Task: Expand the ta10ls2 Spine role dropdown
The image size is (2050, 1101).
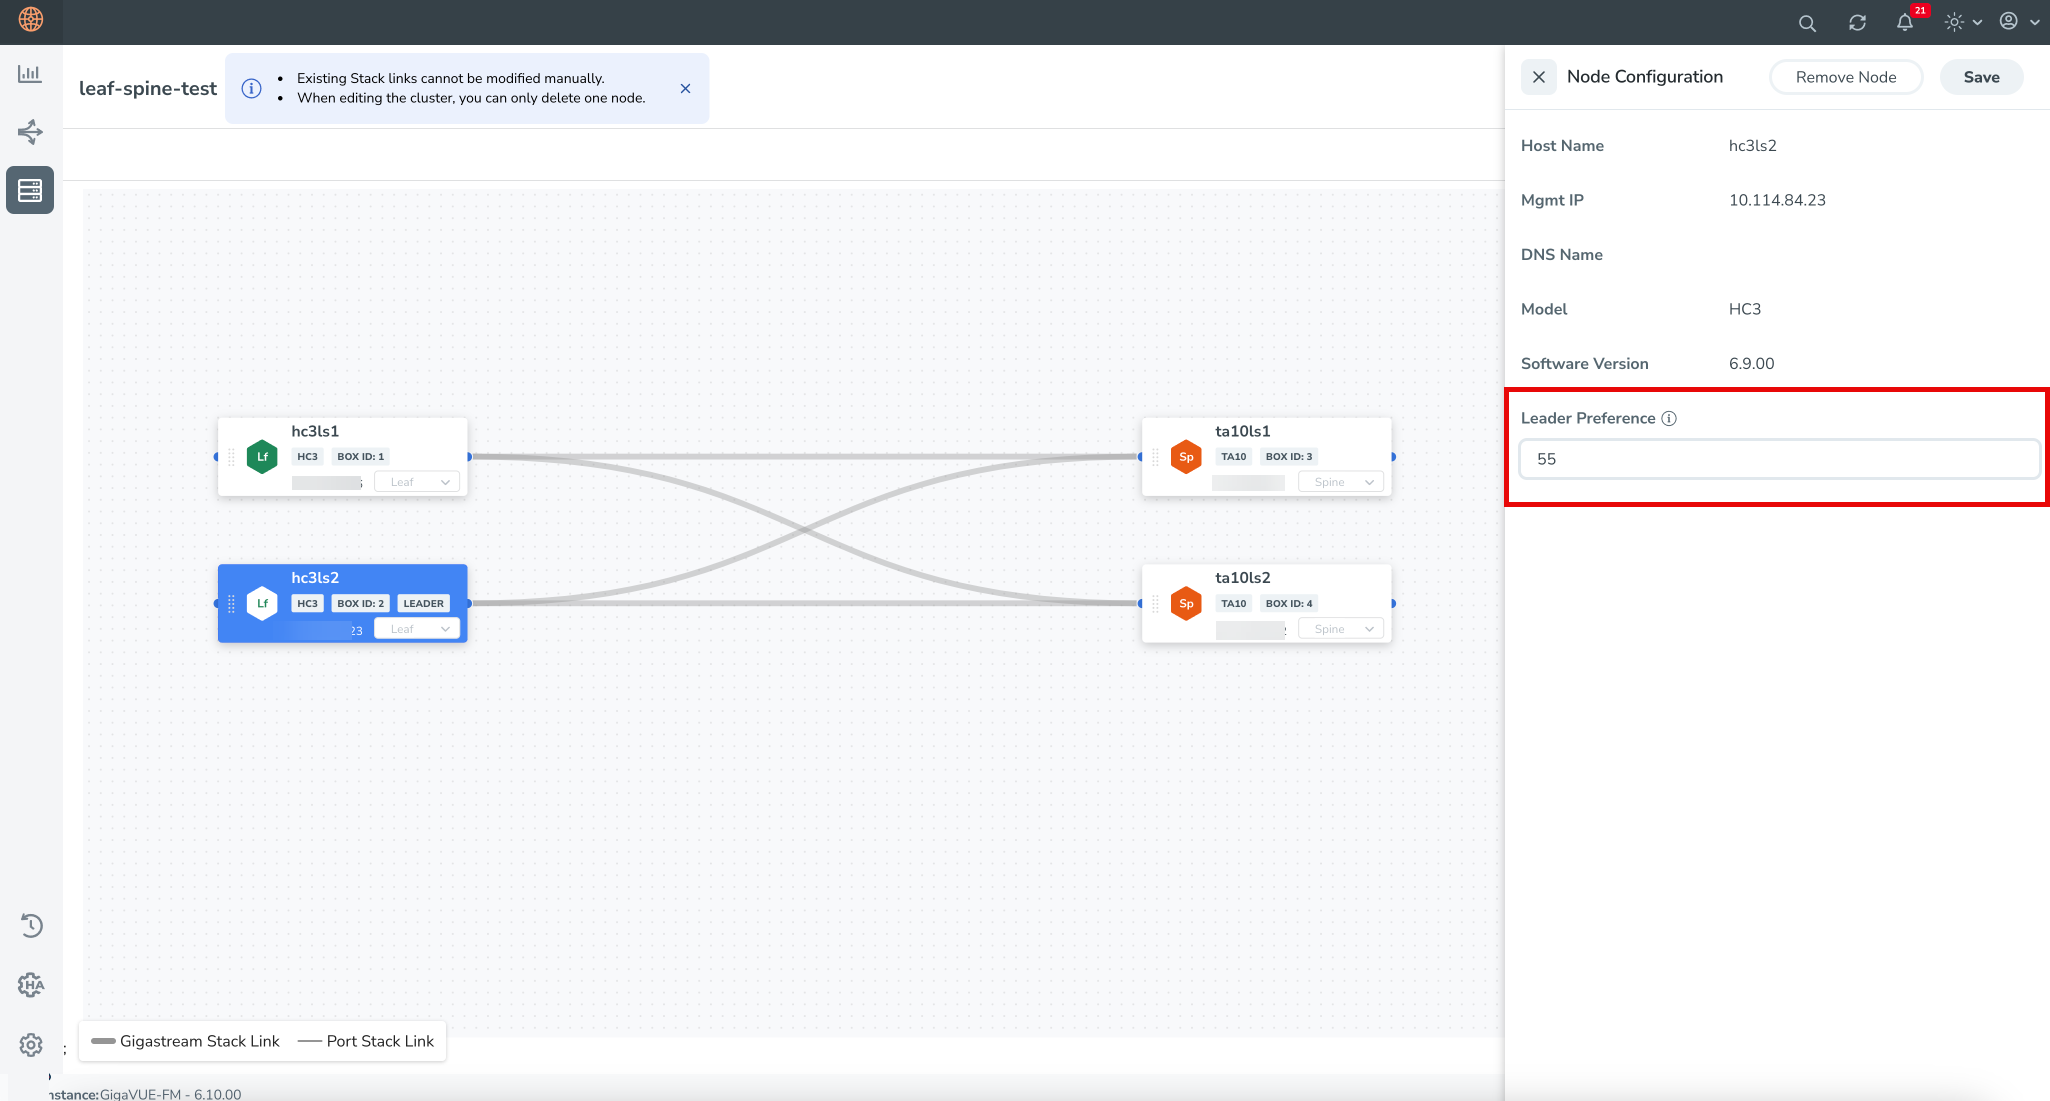Action: pos(1342,629)
